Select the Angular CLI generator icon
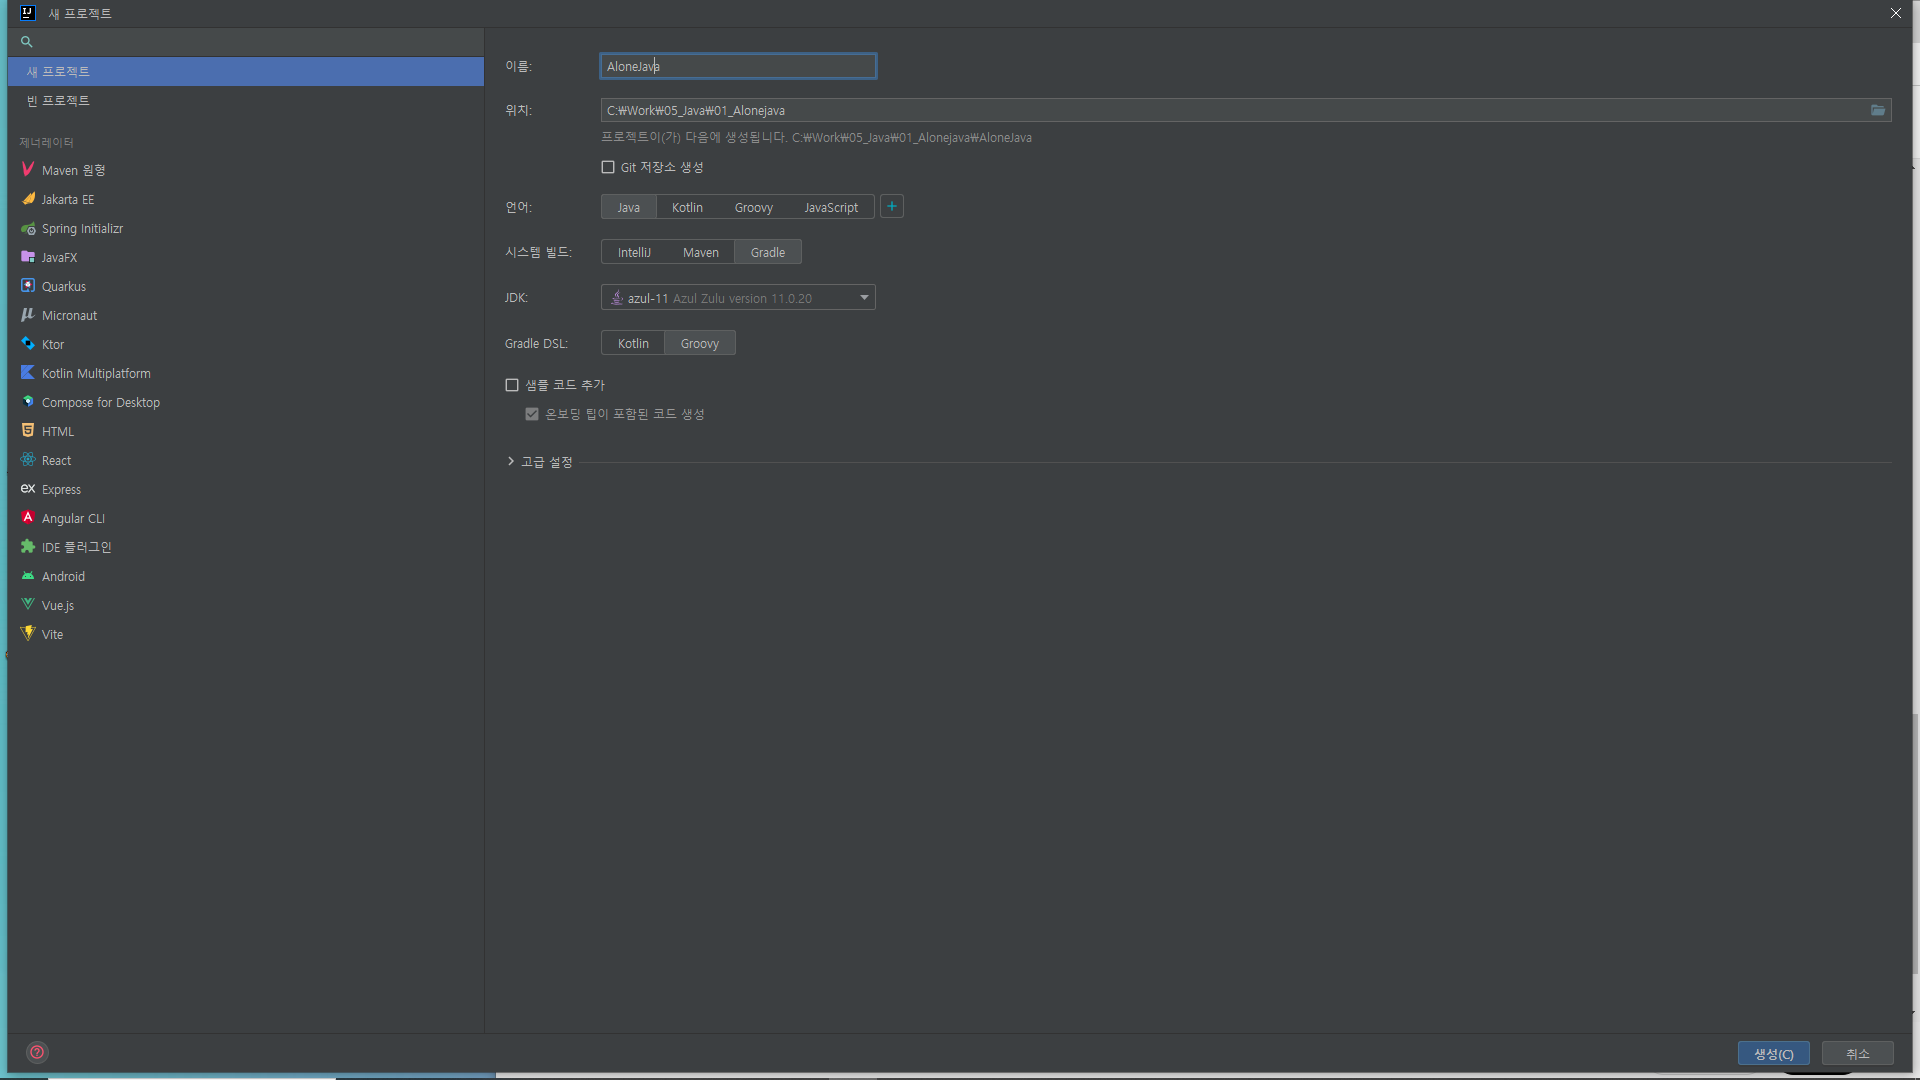Viewport: 1920px width, 1080px height. pos(28,518)
